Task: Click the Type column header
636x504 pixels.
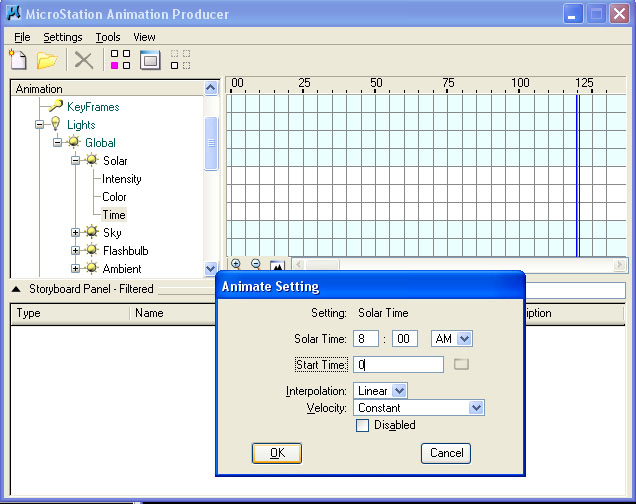Action: 70,313
